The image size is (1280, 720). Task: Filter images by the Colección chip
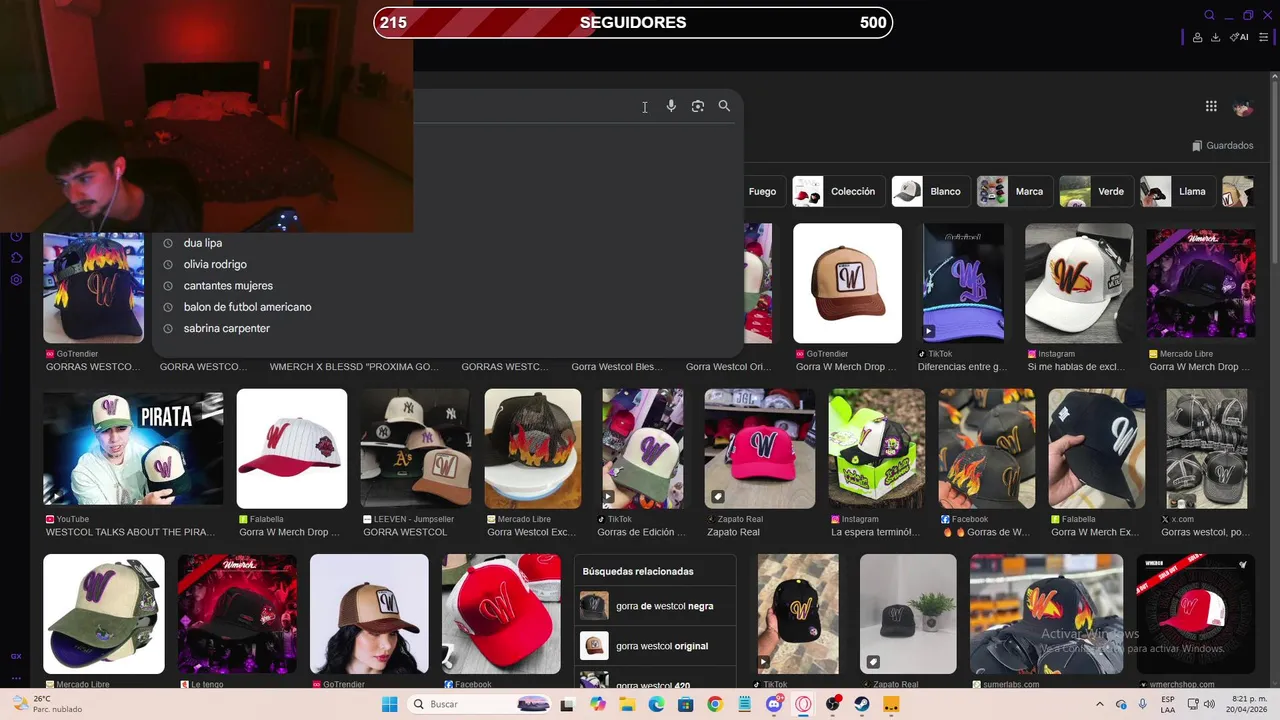pos(837,191)
